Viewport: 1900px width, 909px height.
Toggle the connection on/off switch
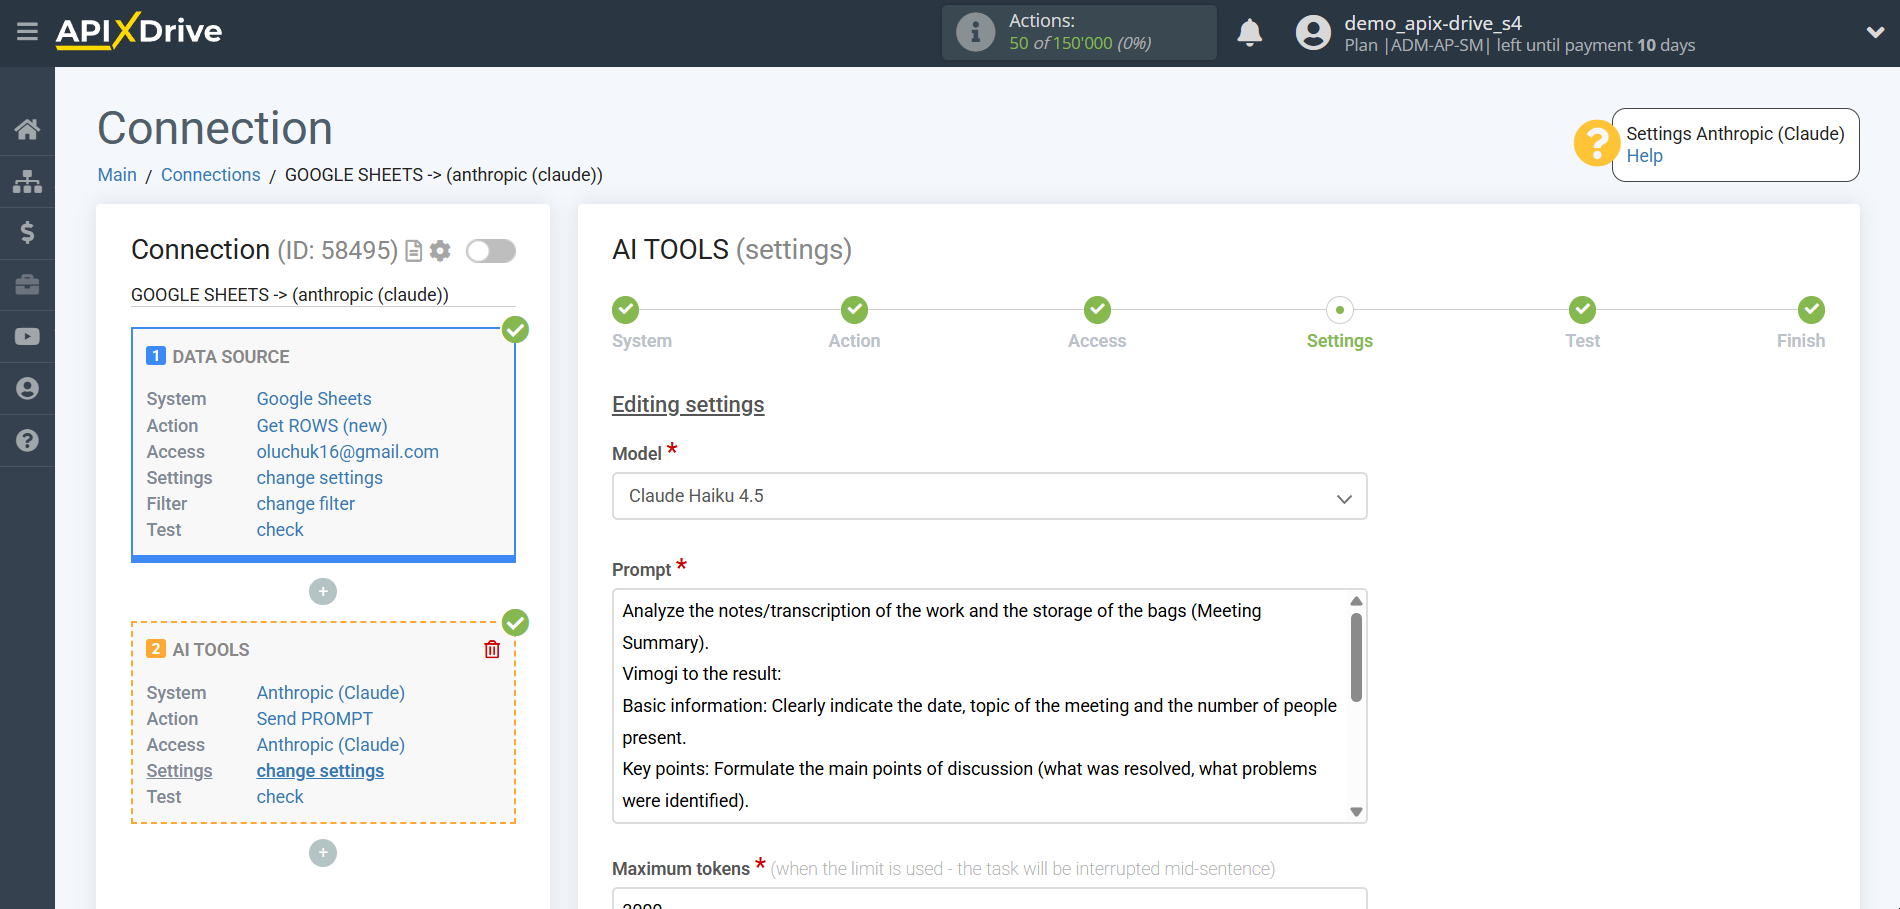coord(491,251)
